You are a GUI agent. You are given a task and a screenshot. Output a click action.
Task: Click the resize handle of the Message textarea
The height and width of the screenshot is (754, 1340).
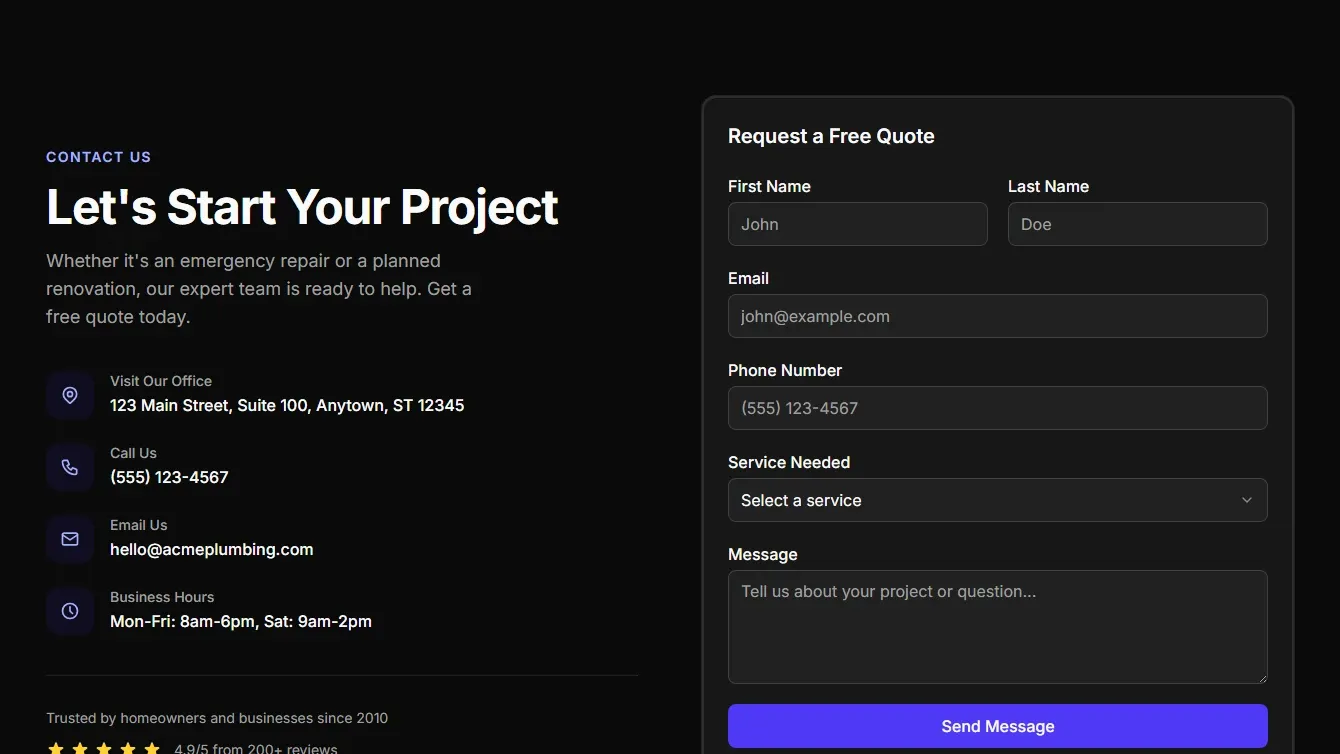click(1261, 677)
